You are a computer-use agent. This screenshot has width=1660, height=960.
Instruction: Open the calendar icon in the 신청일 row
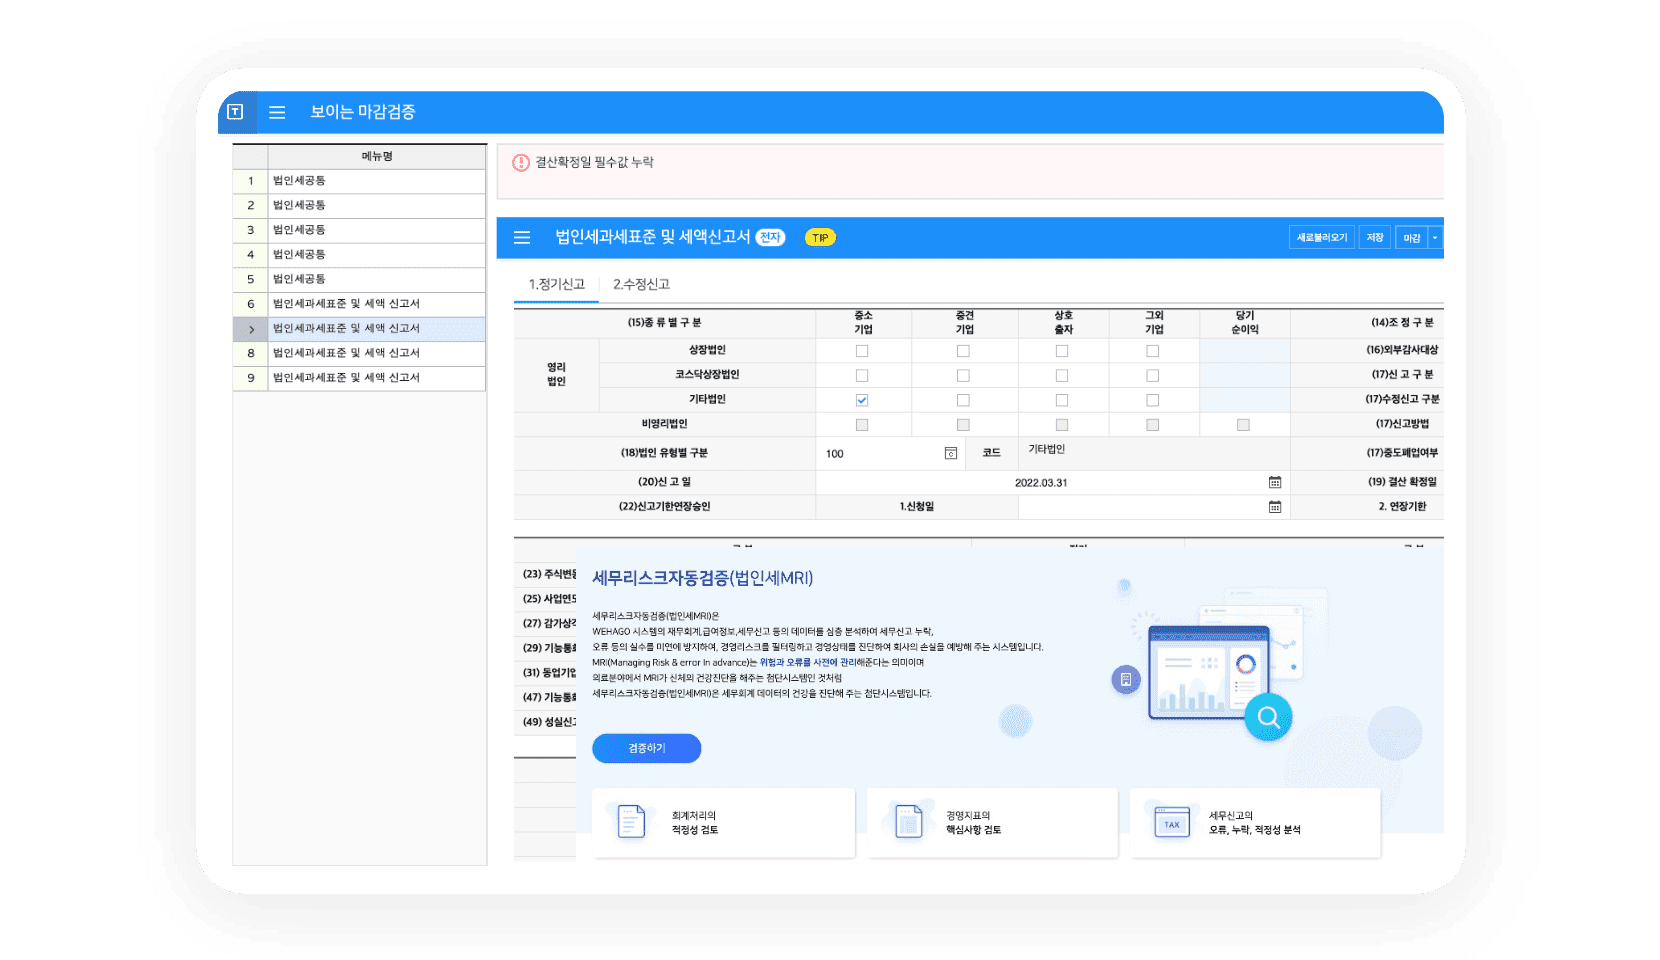[1275, 507]
